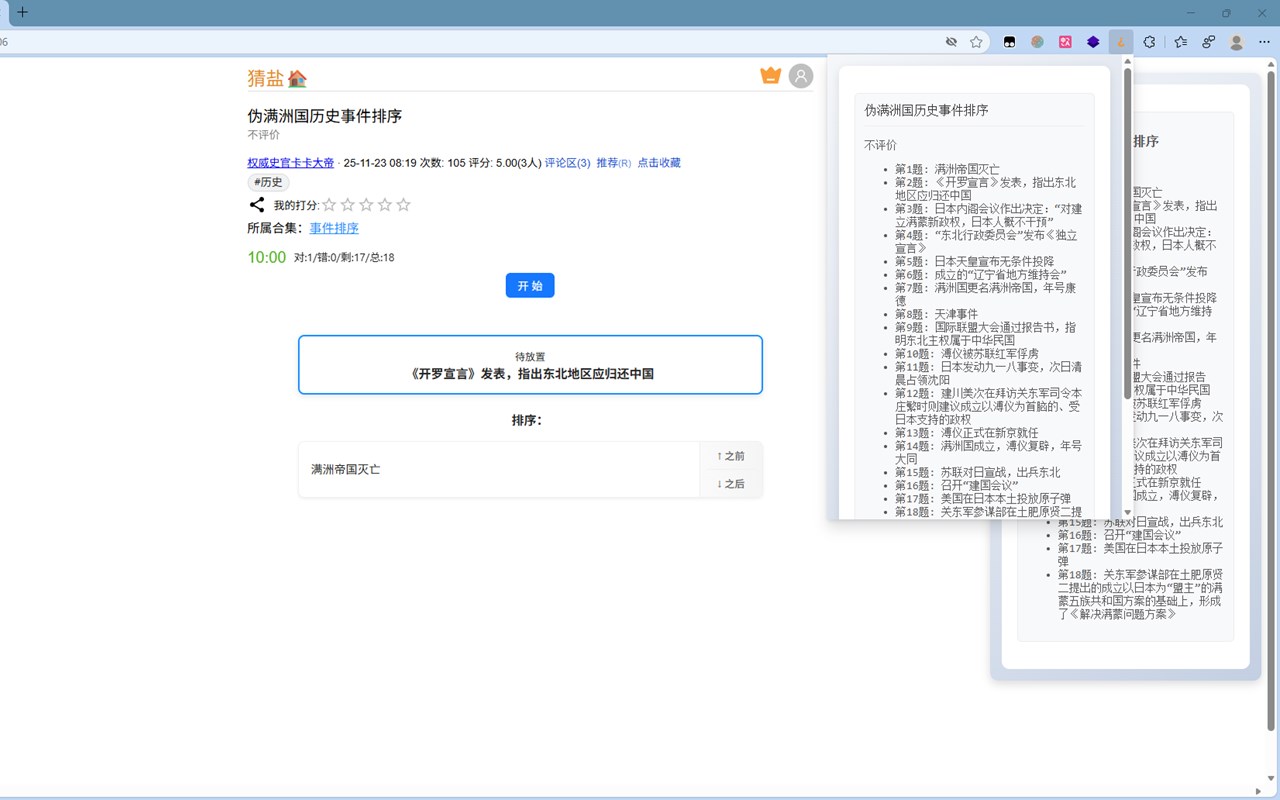
Task: Rate the quiz two stars
Action: pyautogui.click(x=348, y=205)
